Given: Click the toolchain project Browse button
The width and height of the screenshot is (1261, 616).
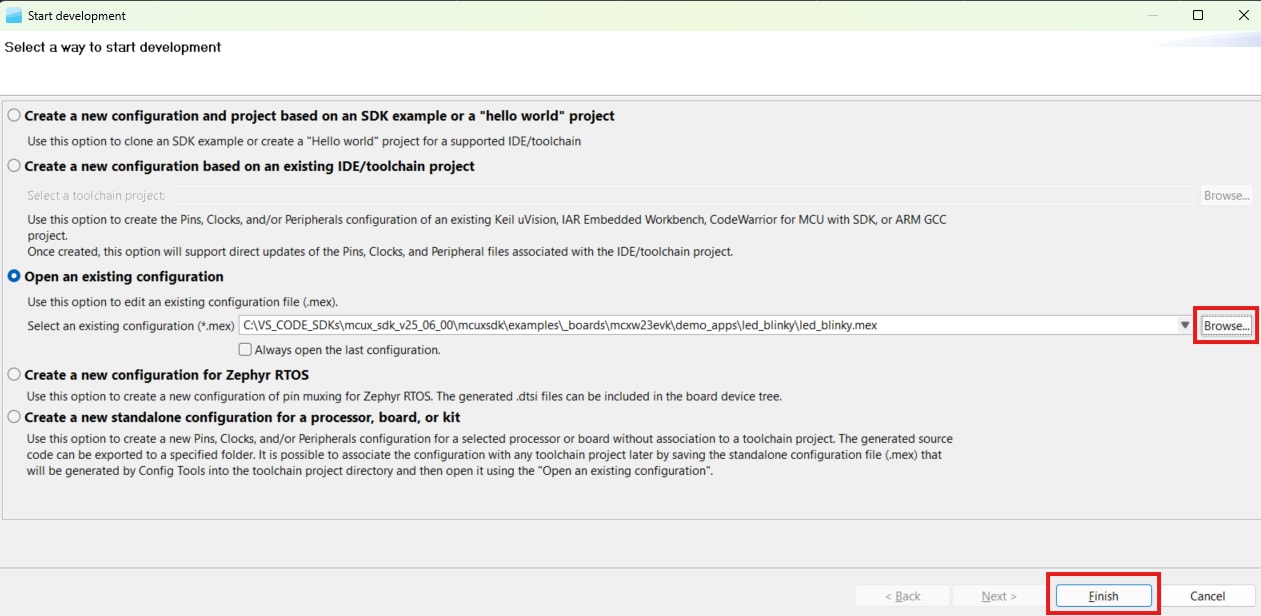Looking at the screenshot, I should (1226, 195).
